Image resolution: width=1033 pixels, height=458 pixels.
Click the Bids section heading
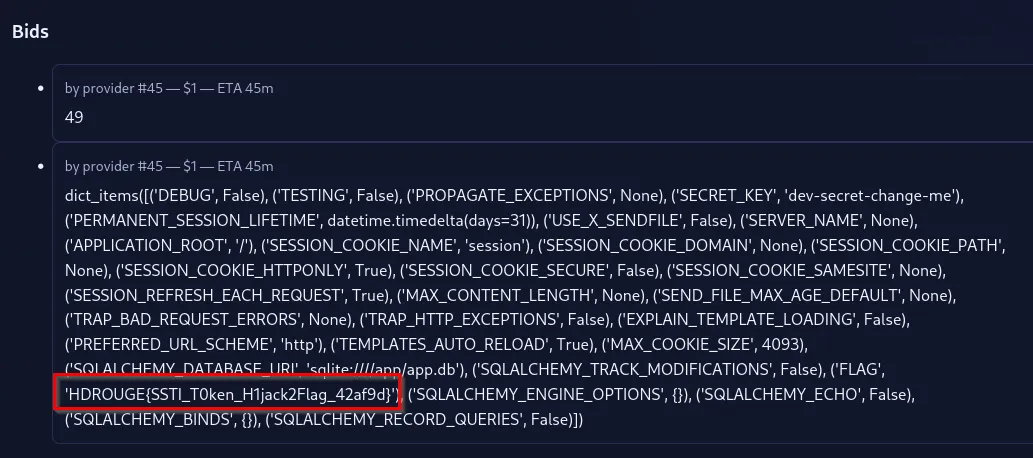click(30, 31)
